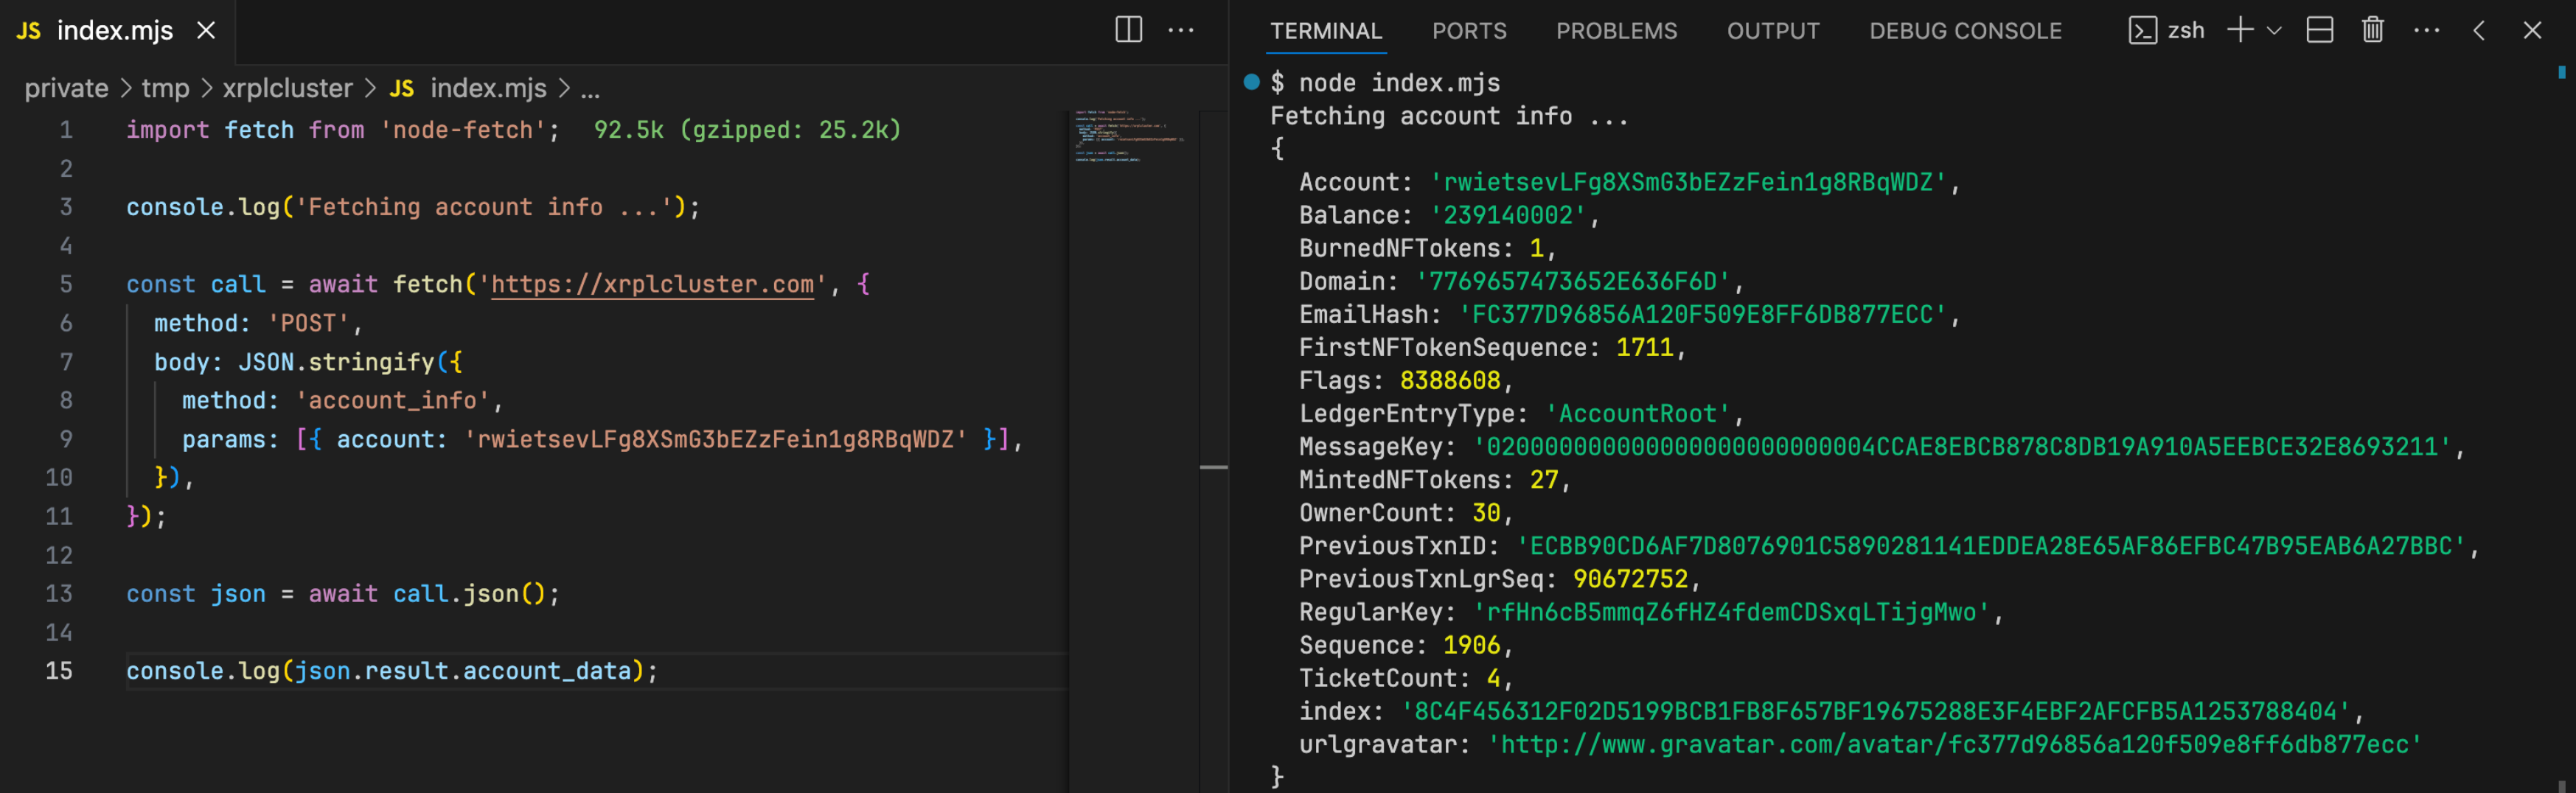The image size is (2576, 793).
Task: Switch to the PORTS tab
Action: tap(1468, 31)
